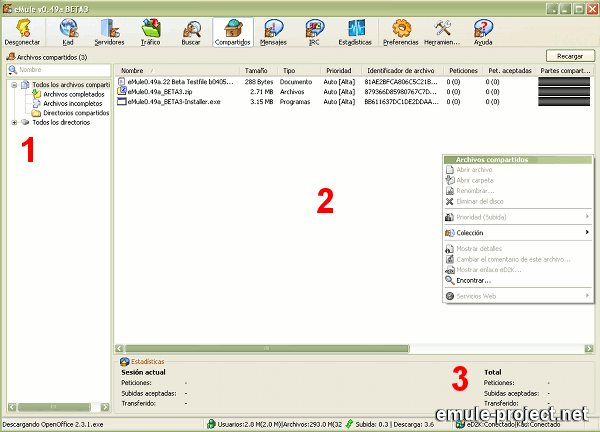Expand Todos los directorios tree node

point(14,122)
